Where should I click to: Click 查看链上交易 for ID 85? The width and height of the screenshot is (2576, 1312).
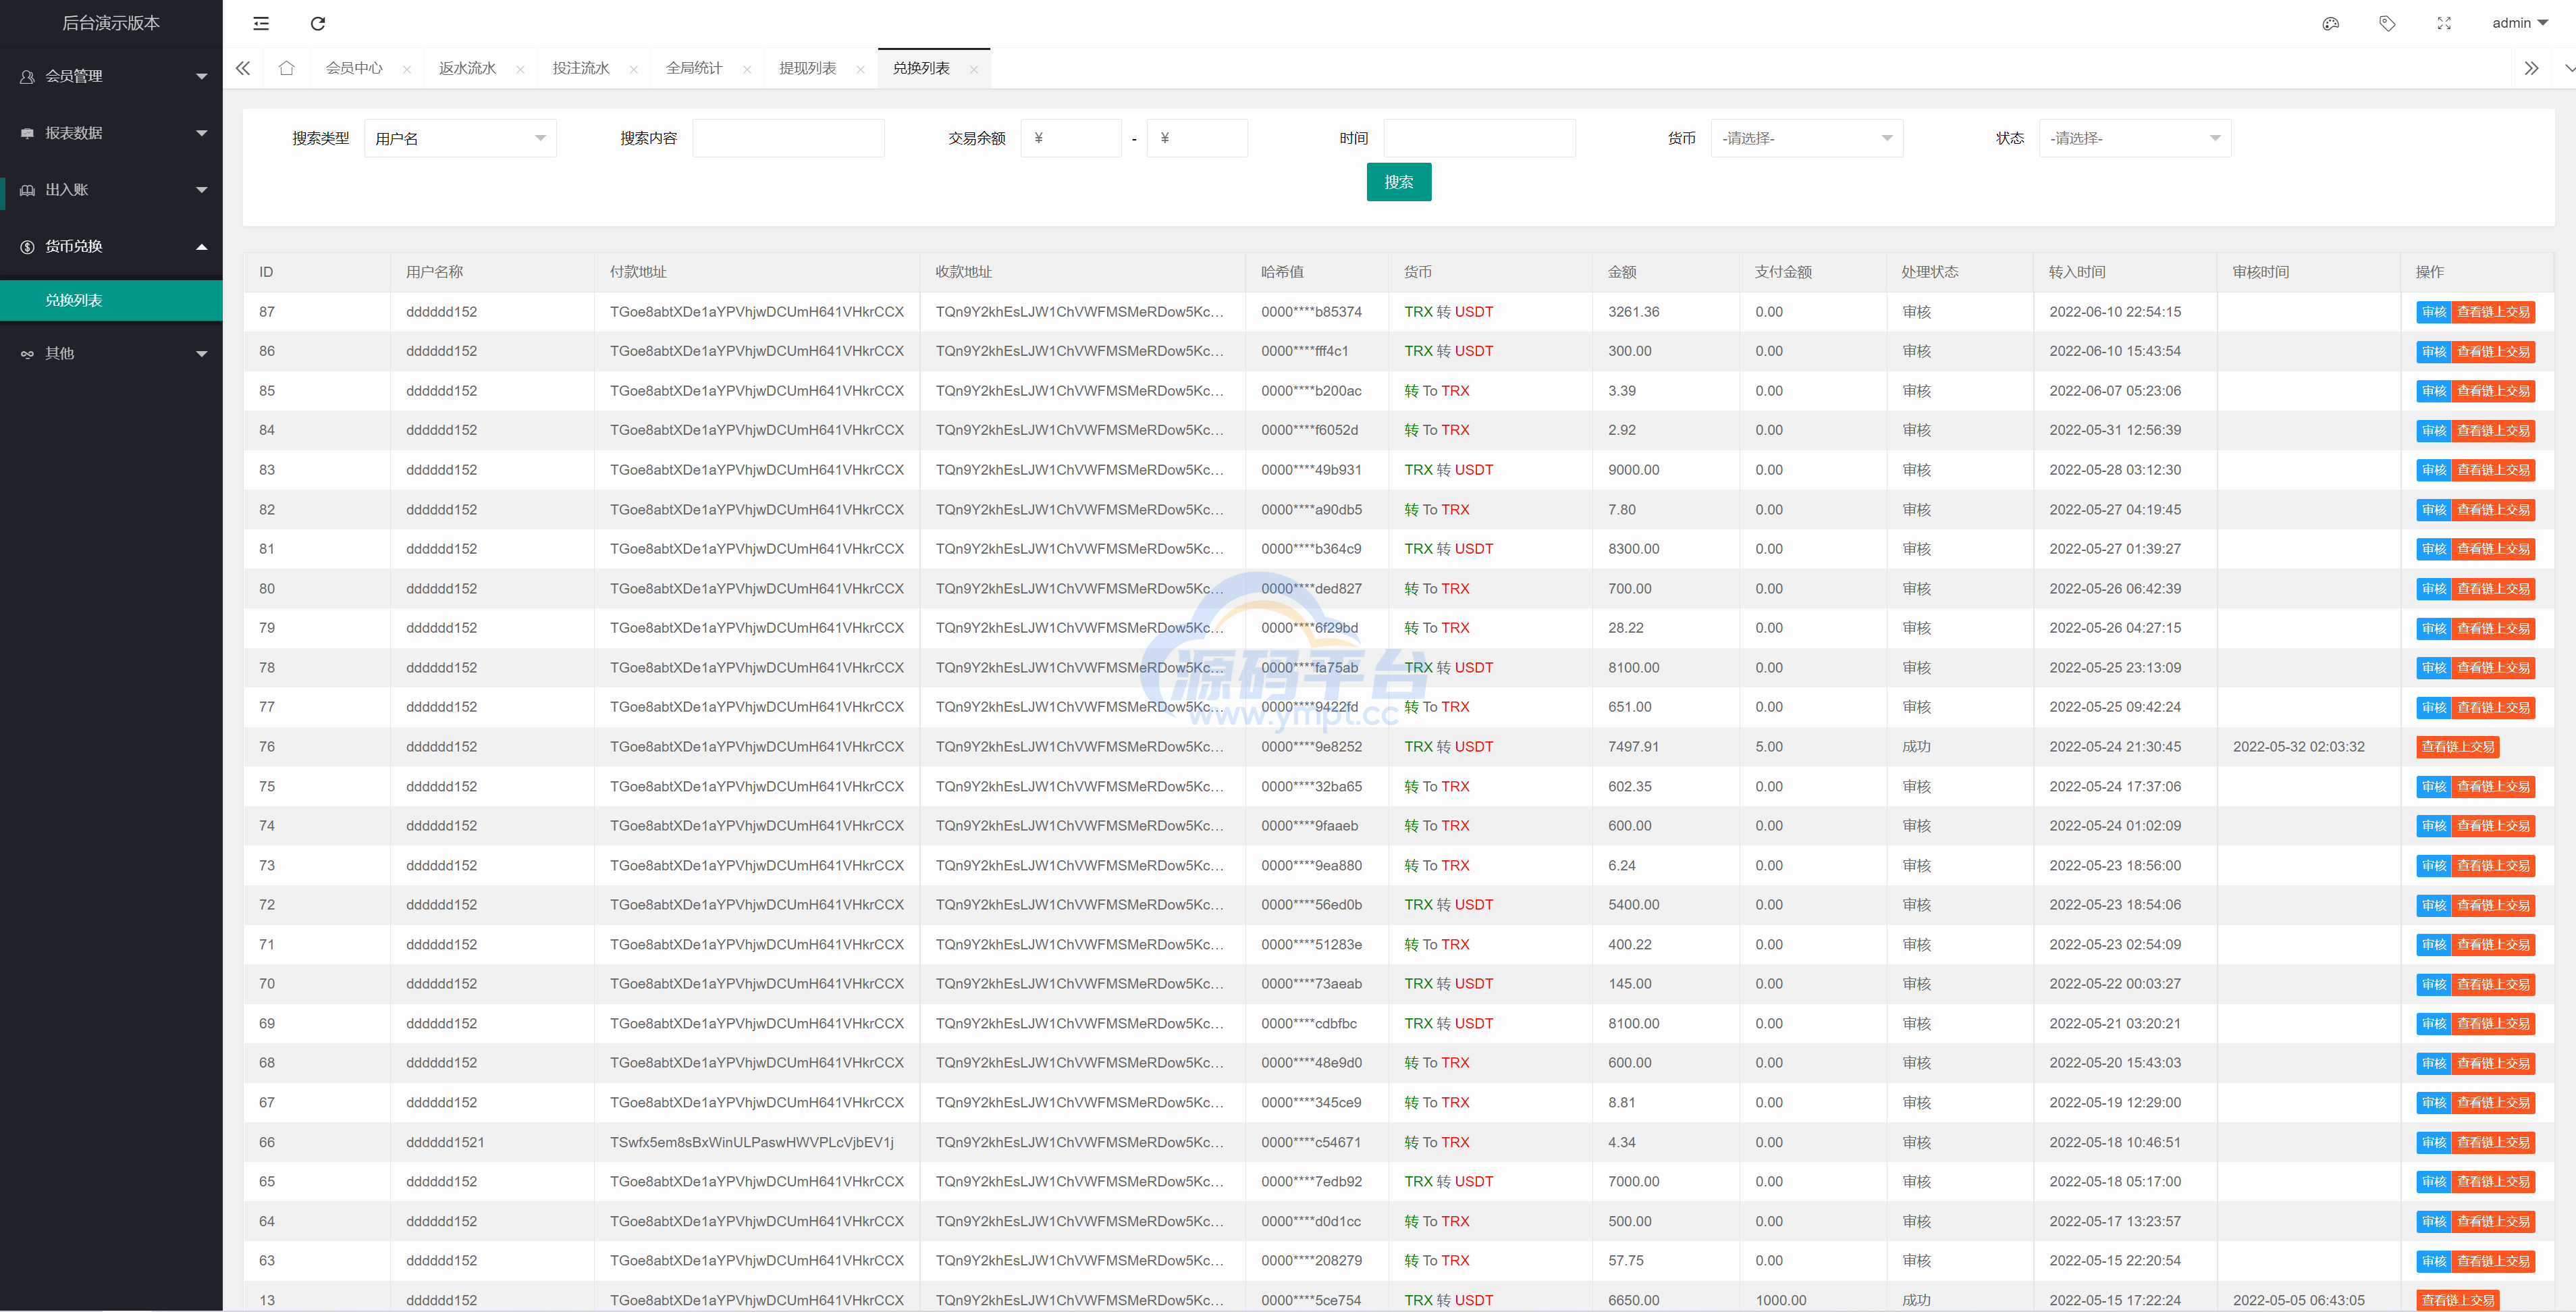tap(2493, 391)
